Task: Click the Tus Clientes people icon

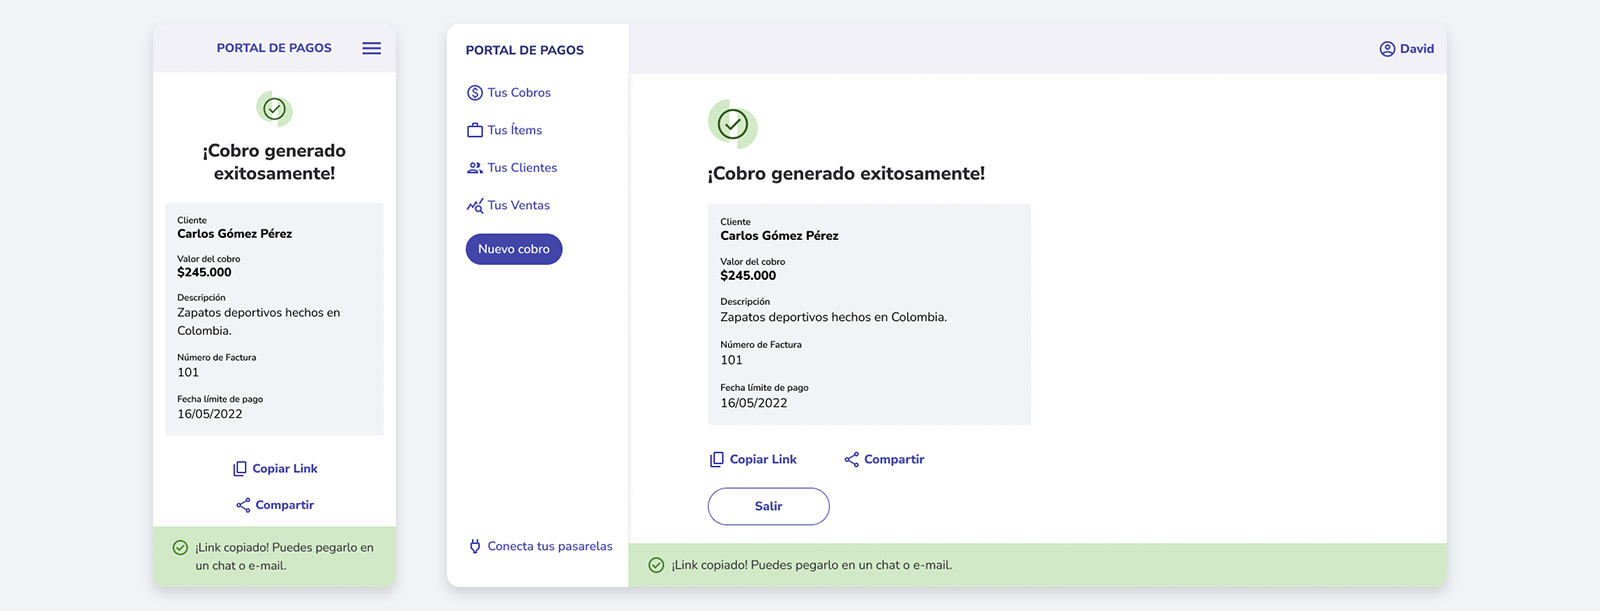Action: pyautogui.click(x=475, y=168)
